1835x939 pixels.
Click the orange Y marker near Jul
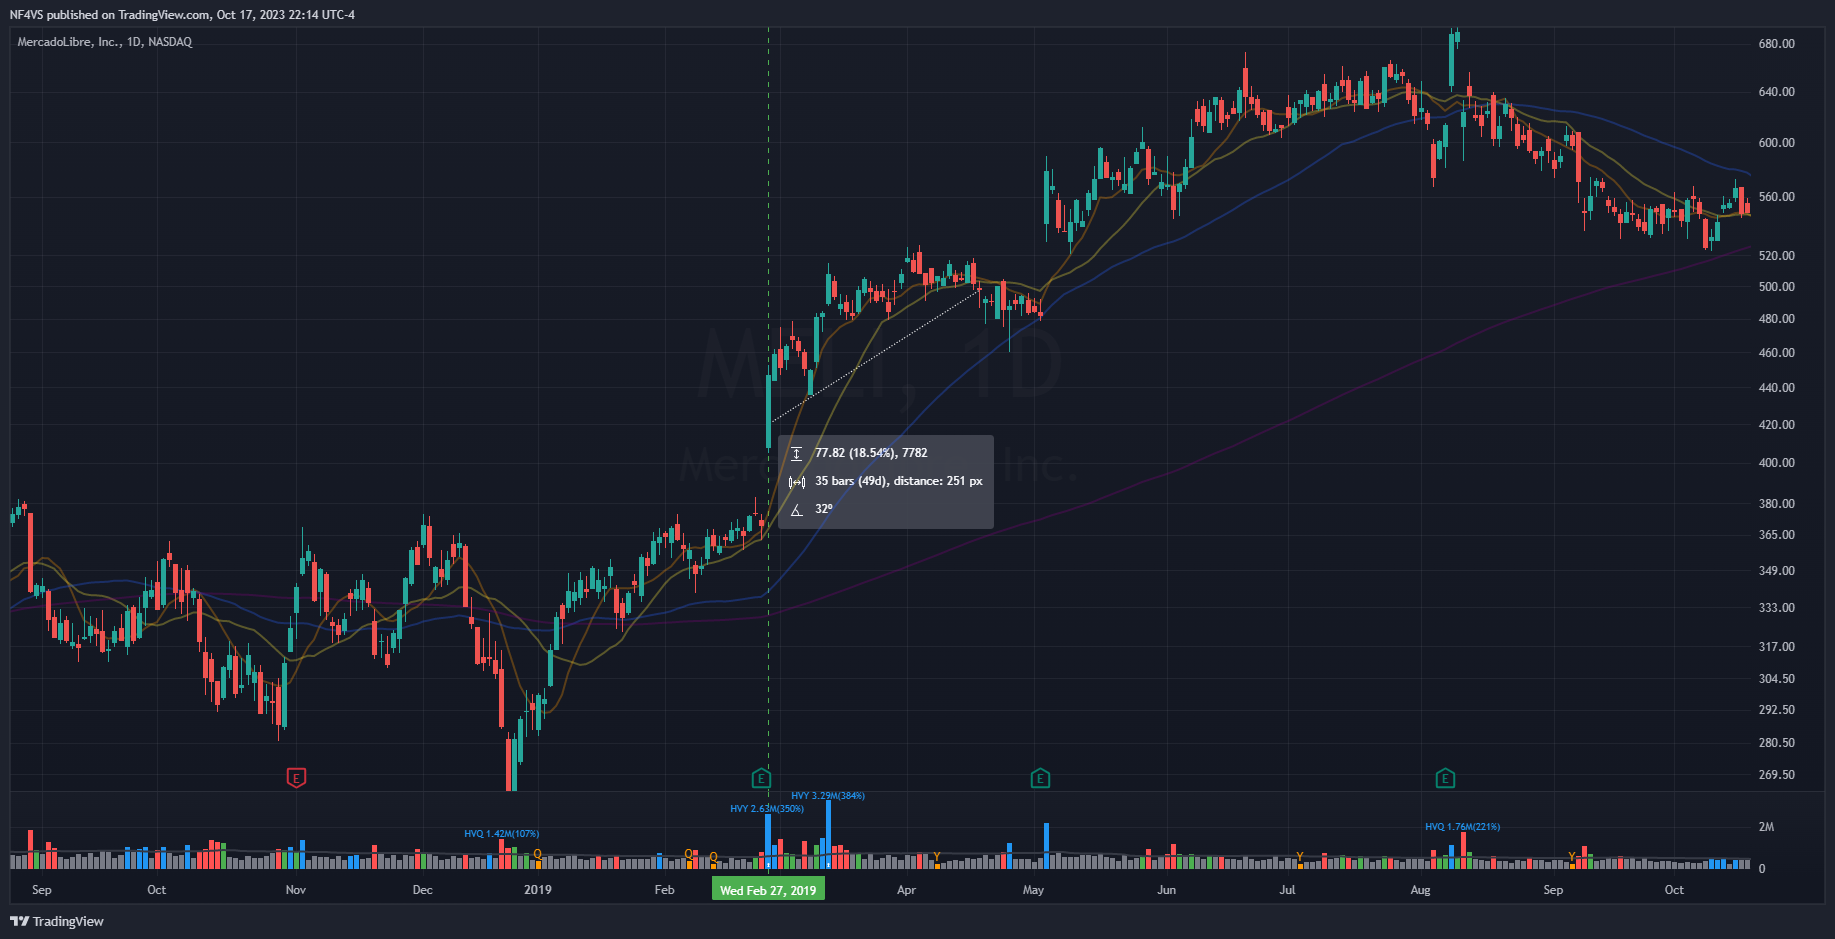[1299, 856]
